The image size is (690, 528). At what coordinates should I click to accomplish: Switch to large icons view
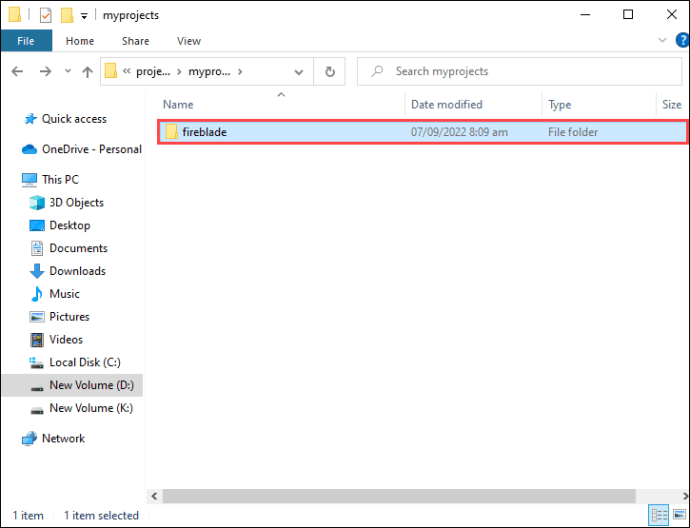click(678, 515)
